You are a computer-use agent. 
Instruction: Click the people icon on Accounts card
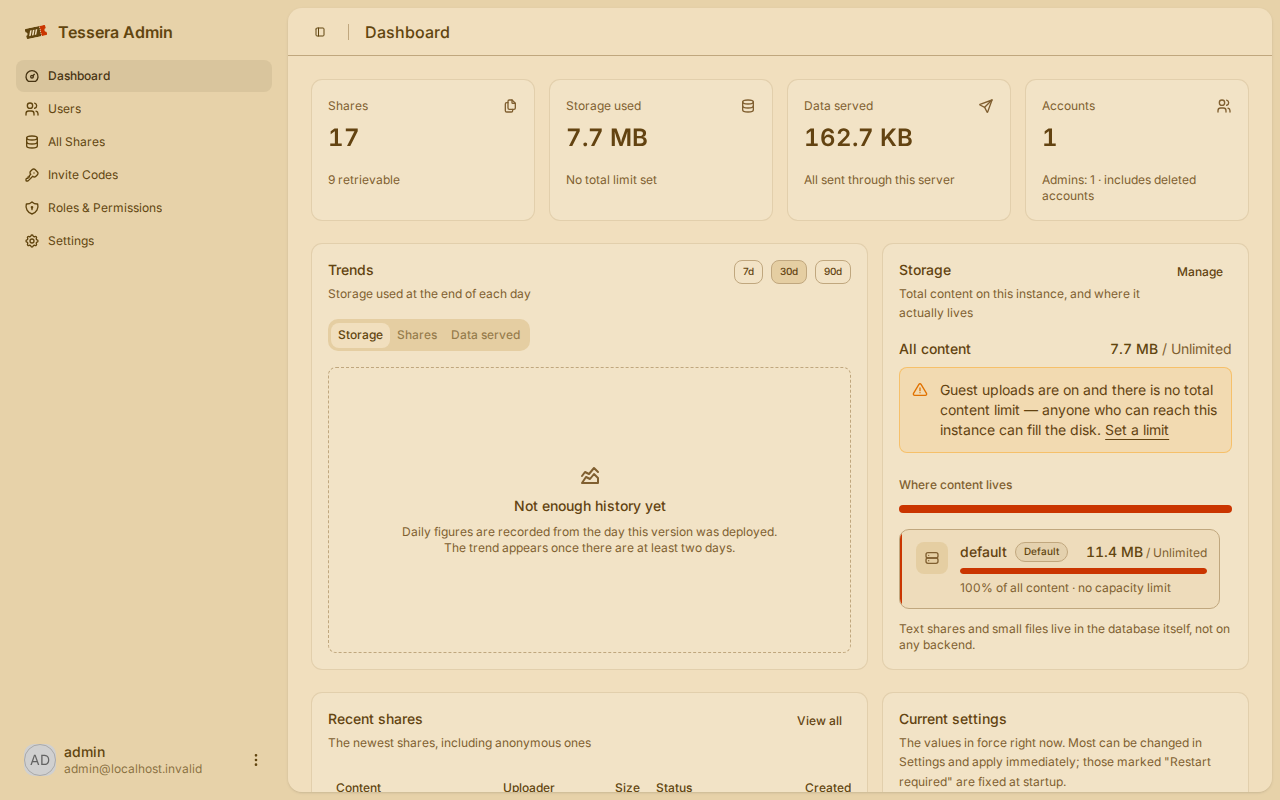coord(1224,106)
